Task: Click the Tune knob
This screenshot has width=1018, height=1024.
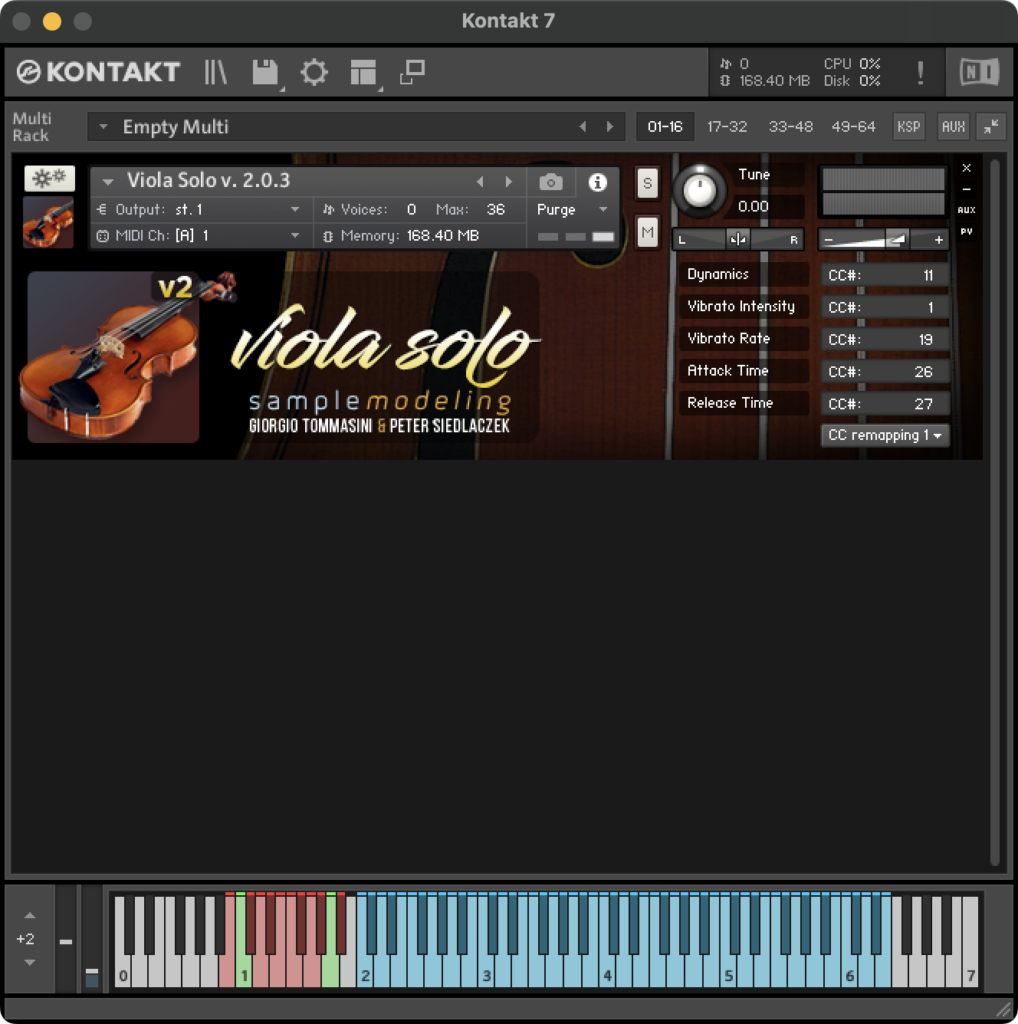Action: tap(699, 191)
